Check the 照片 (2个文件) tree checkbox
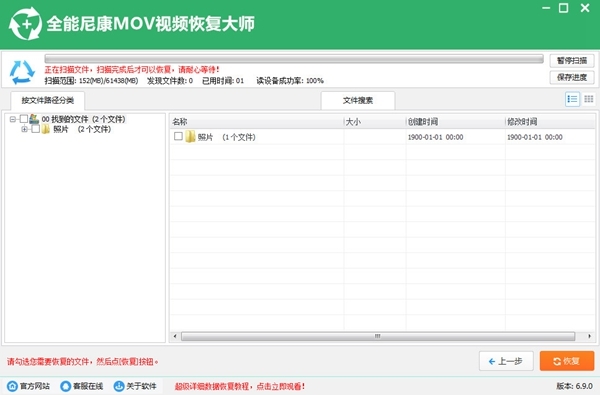 point(36,129)
